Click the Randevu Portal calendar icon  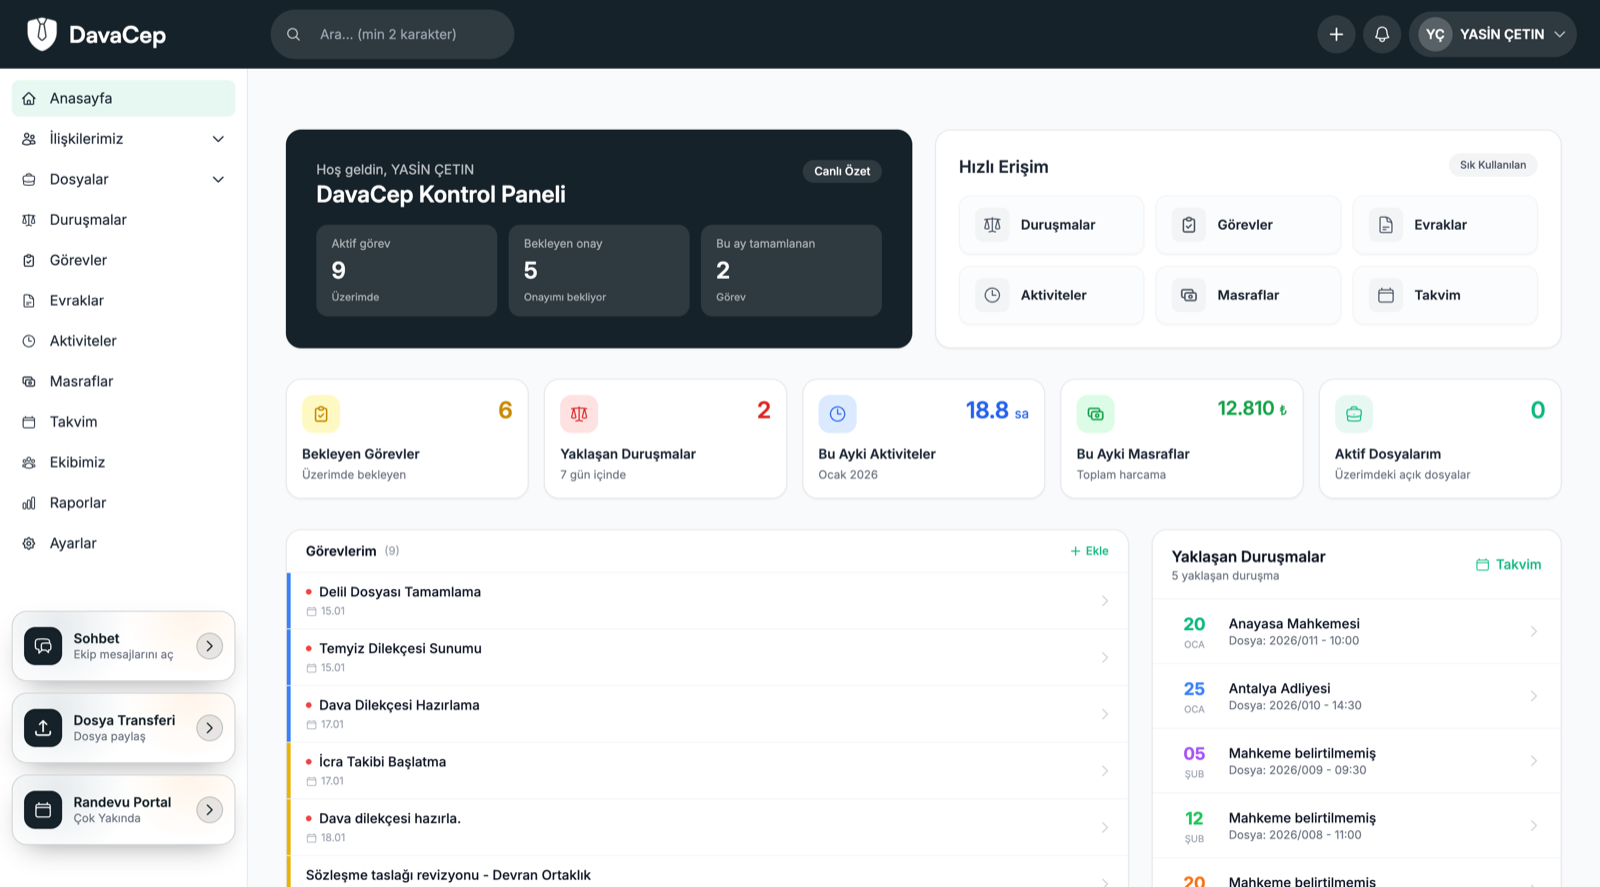(x=43, y=810)
